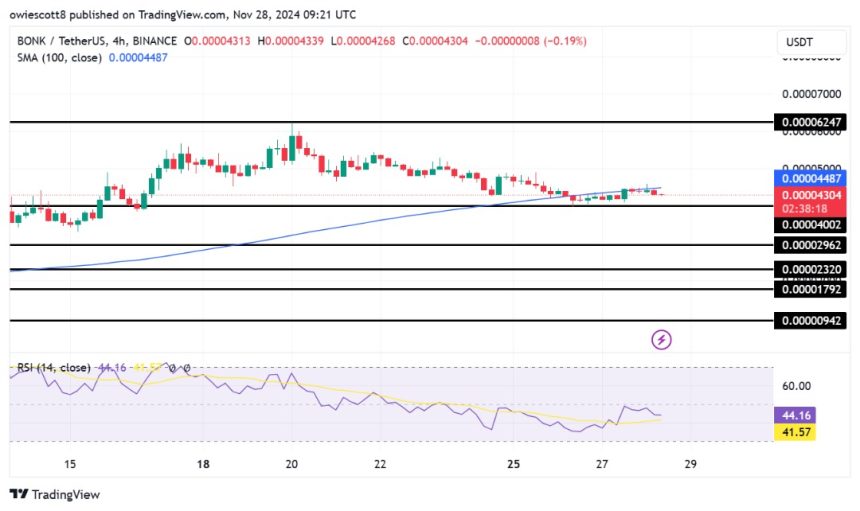Image resolution: width=860 pixels, height=511 pixels.
Task: Select the 0.00002962 horizontal level label
Action: tap(810, 244)
